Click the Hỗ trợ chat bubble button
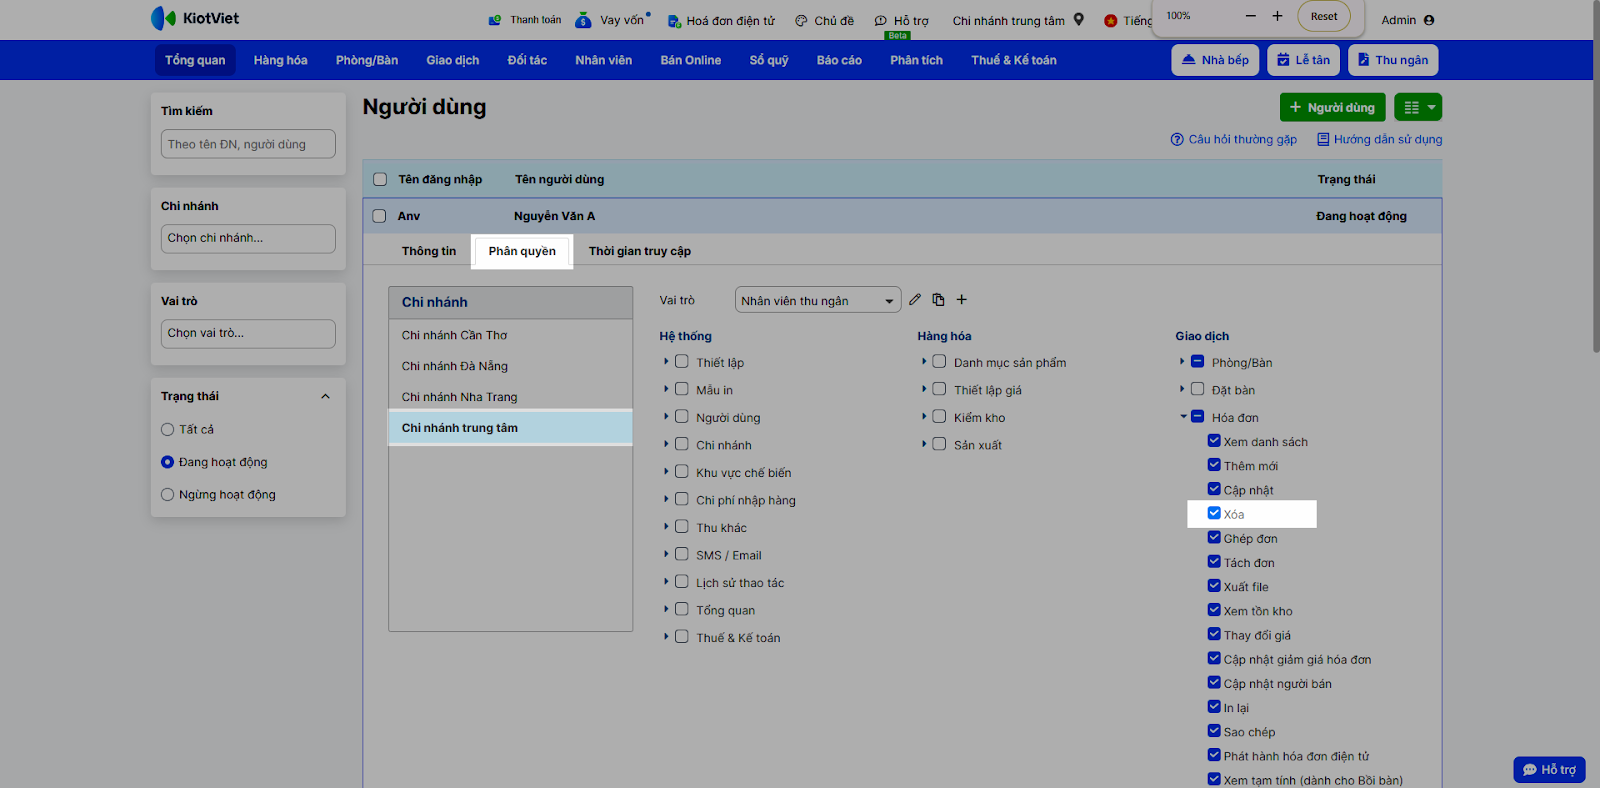The width and height of the screenshot is (1600, 788). pyautogui.click(x=1549, y=769)
